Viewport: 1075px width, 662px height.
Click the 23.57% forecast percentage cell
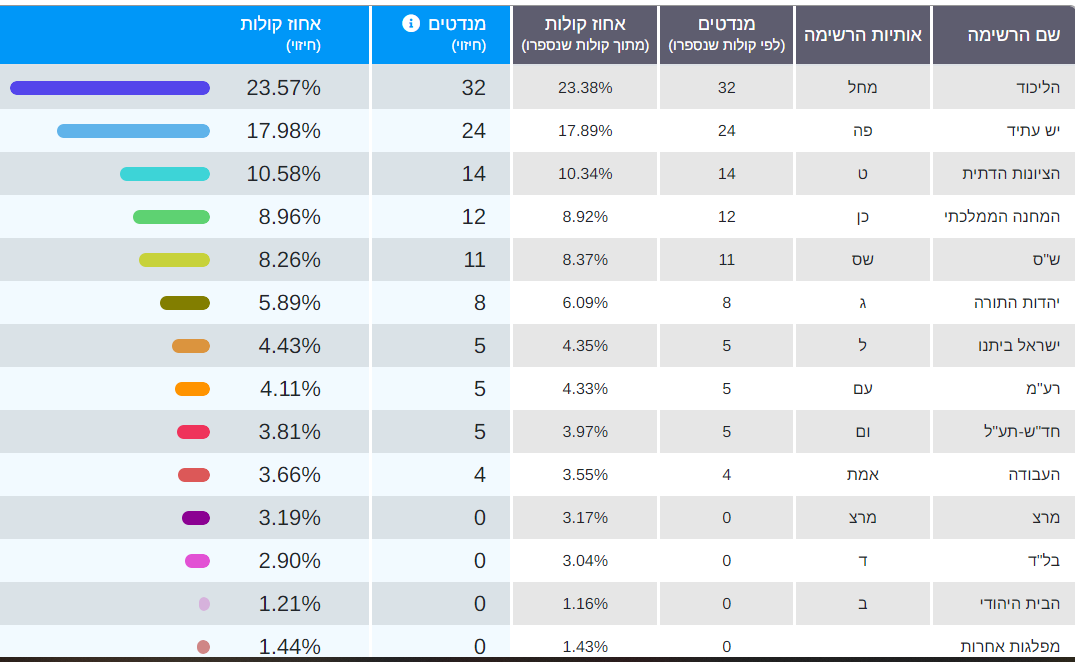coord(284,88)
